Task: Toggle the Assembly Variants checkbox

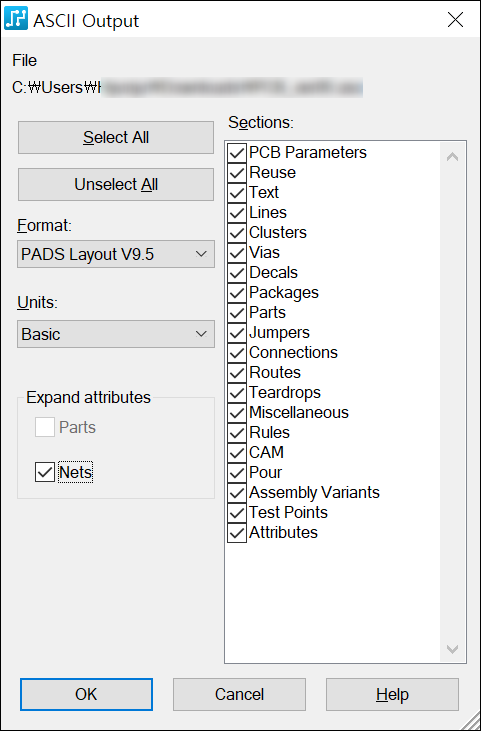Action: (x=237, y=493)
